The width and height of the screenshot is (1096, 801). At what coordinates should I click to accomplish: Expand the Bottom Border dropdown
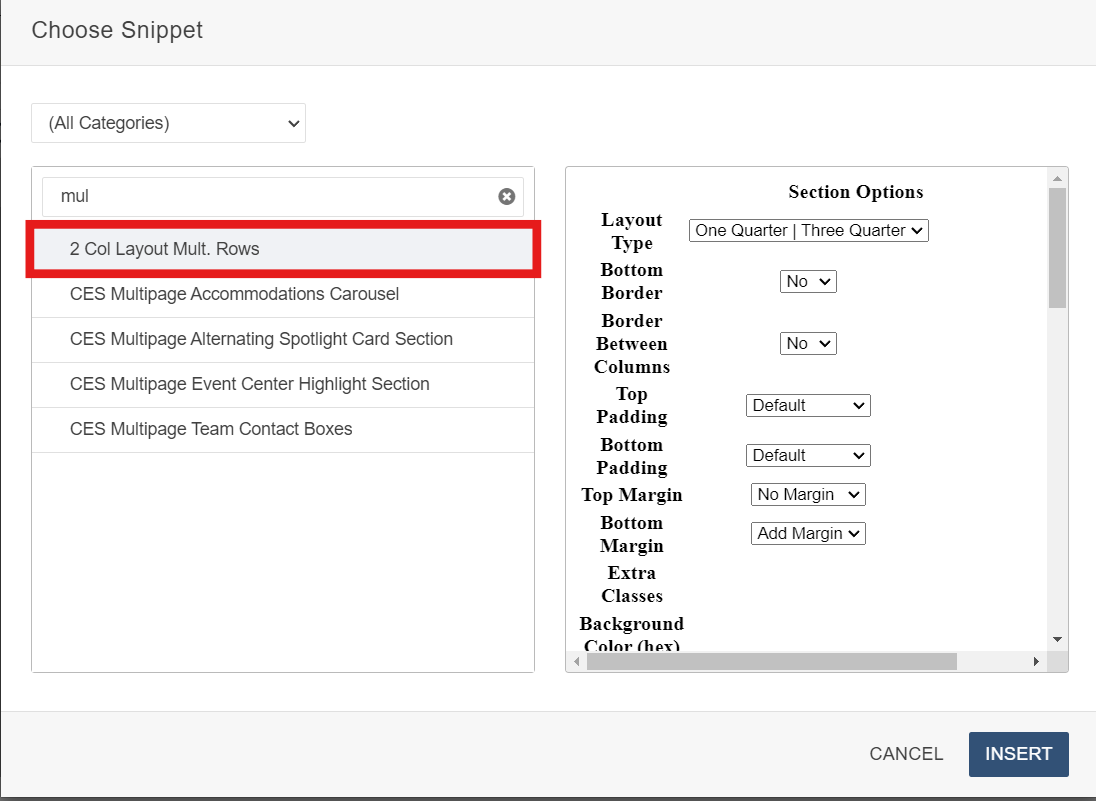[807, 282]
